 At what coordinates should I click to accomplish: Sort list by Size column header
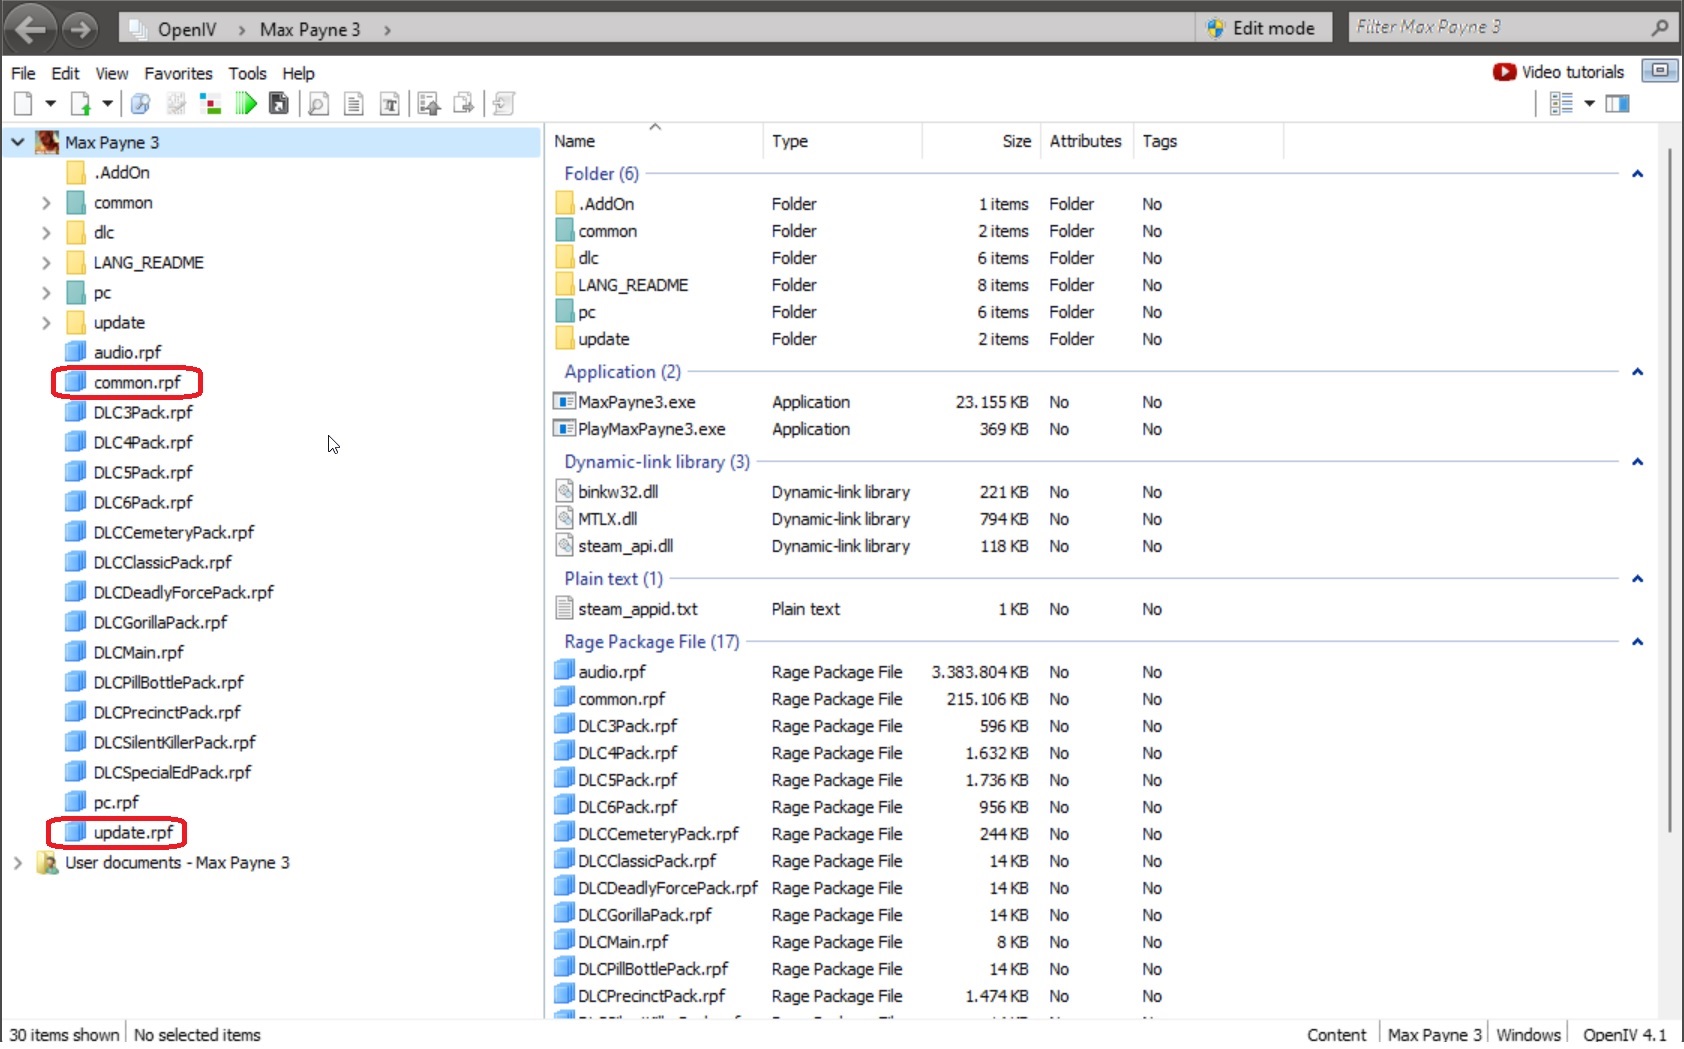(979, 141)
